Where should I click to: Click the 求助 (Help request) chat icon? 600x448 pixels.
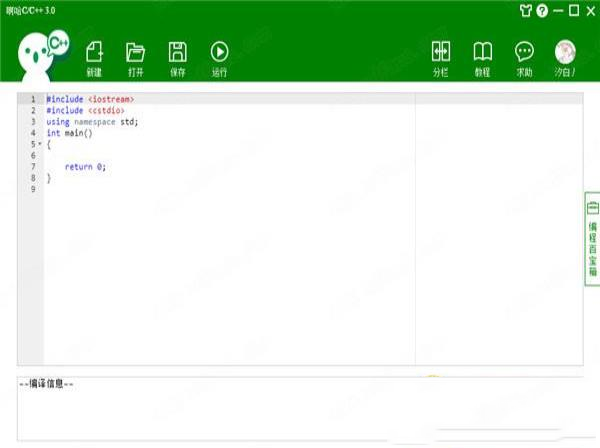pos(524,53)
